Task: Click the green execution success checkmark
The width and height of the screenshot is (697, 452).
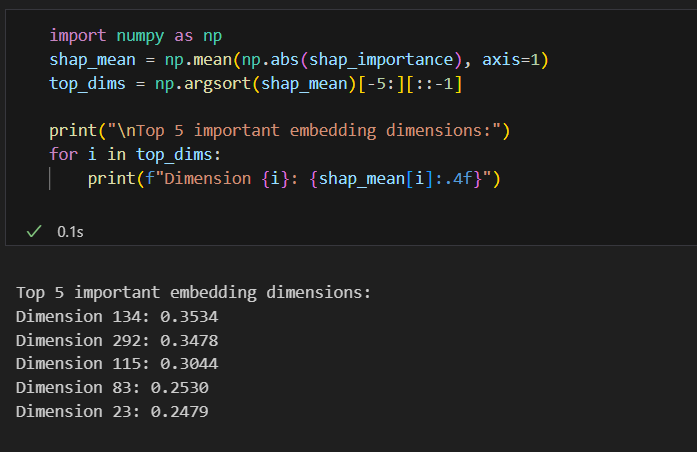Action: pos(34,231)
